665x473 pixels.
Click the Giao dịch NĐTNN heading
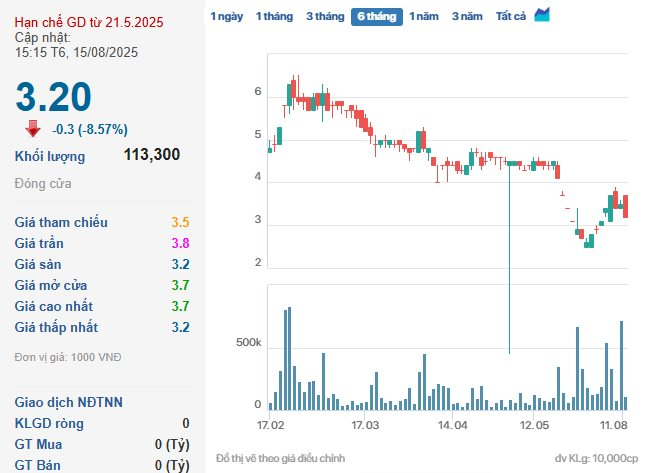tap(68, 402)
